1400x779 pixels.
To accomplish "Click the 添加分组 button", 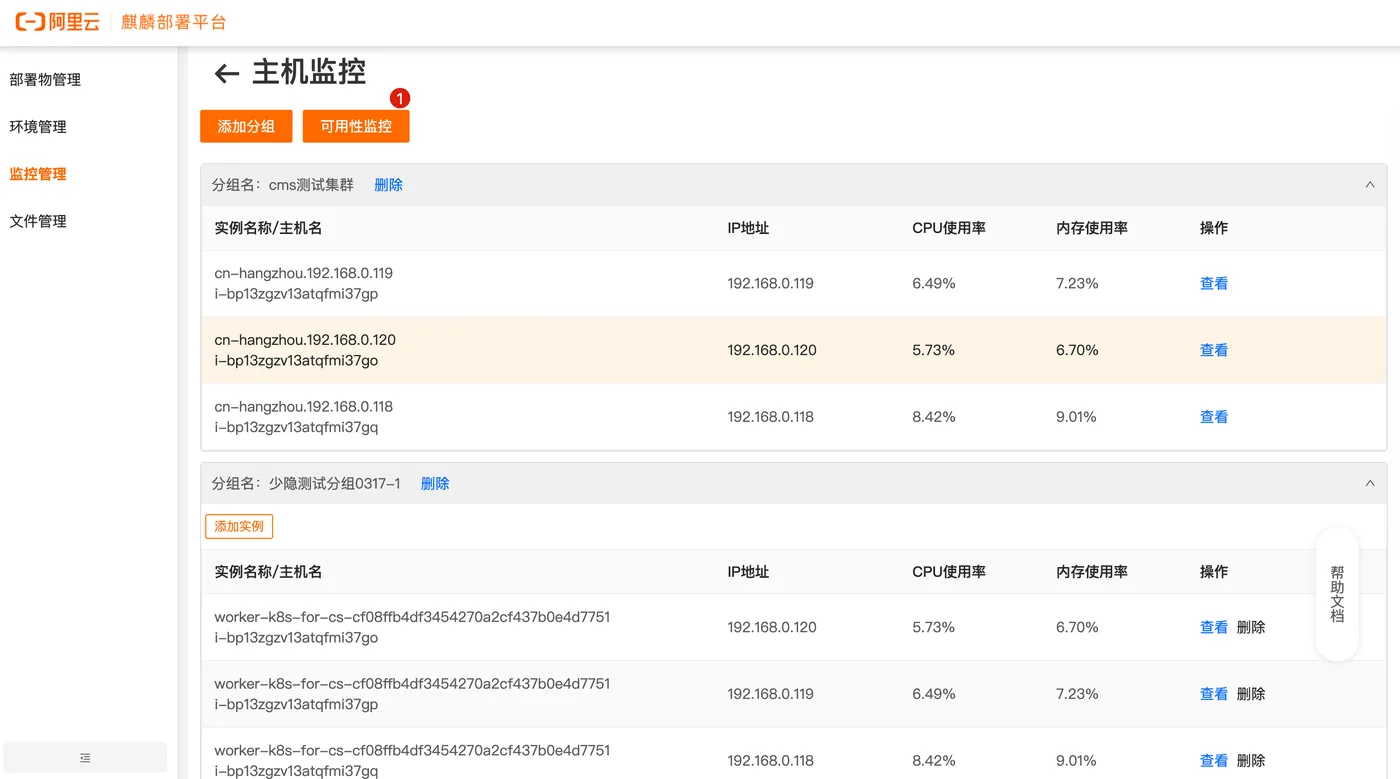I will point(246,126).
